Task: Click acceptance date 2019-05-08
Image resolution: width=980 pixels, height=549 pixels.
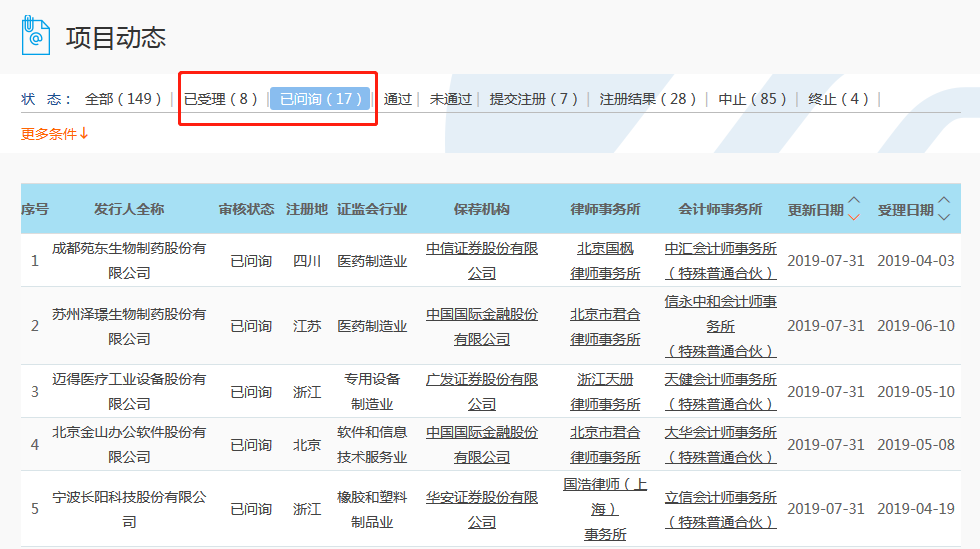Action: [x=916, y=445]
